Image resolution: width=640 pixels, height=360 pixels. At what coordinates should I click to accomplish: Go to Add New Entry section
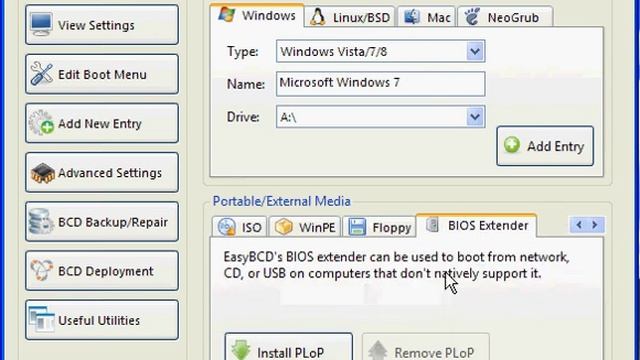[x=102, y=123]
